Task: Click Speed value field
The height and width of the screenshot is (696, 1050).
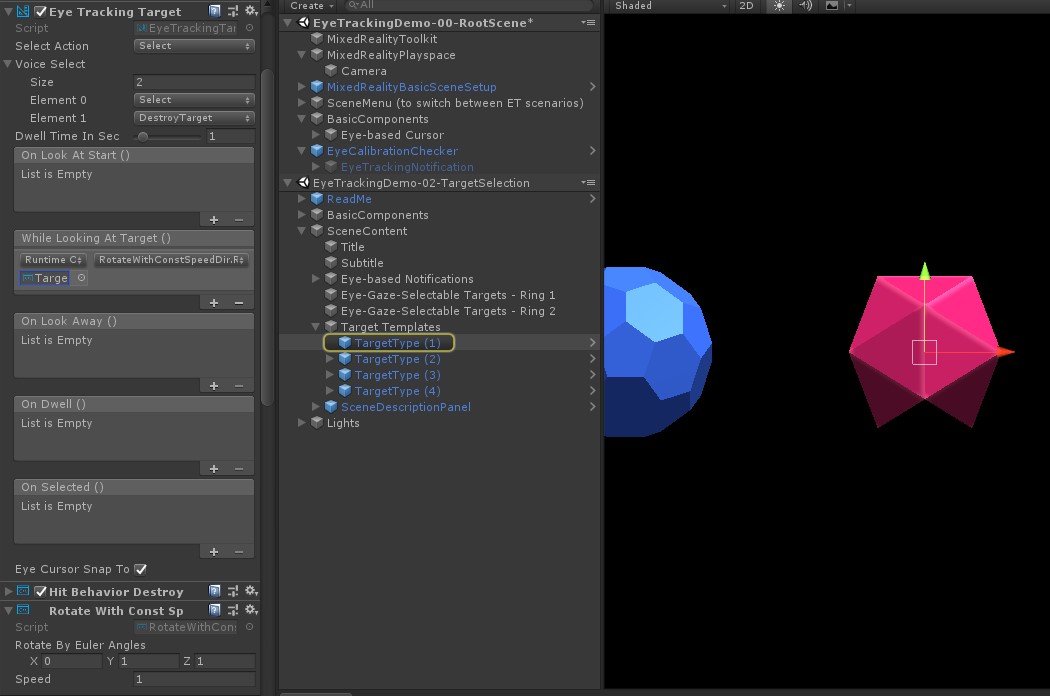Action: [194, 679]
